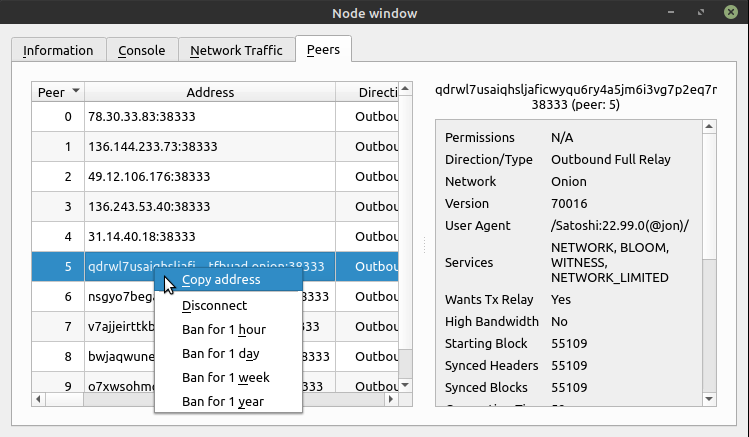The width and height of the screenshot is (749, 437).
Task: Click the peer table scroll-up arrow
Action: click(x=405, y=88)
